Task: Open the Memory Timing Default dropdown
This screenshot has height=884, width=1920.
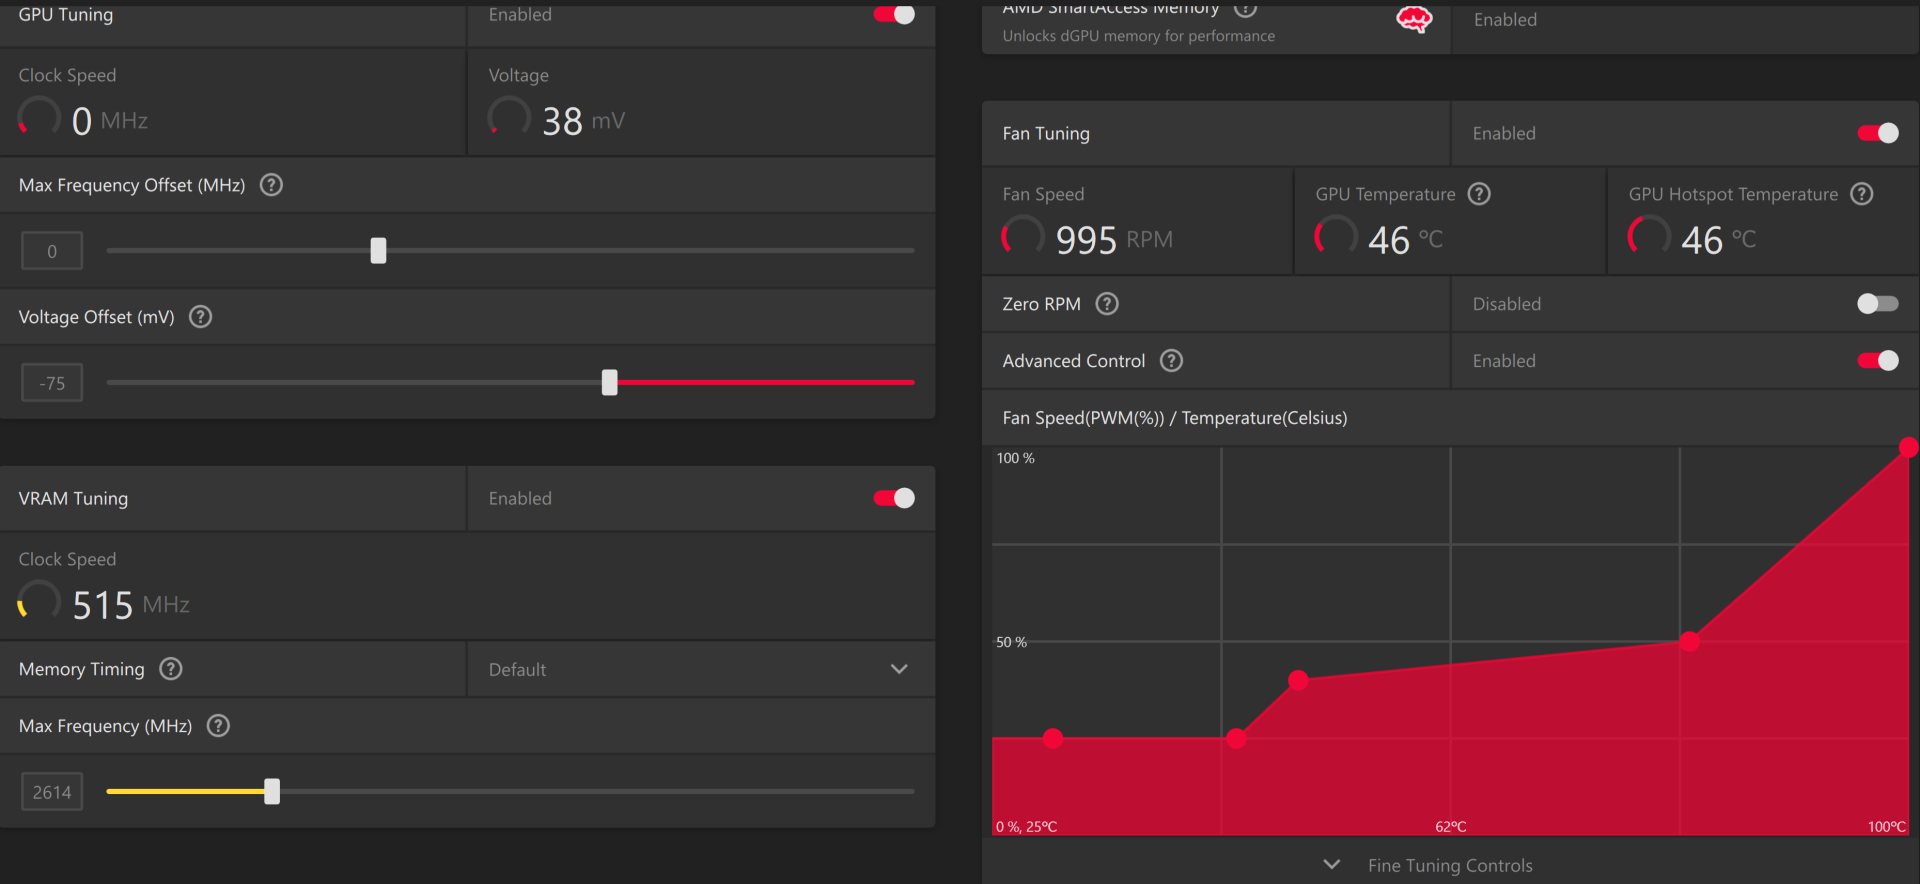Action: point(700,669)
